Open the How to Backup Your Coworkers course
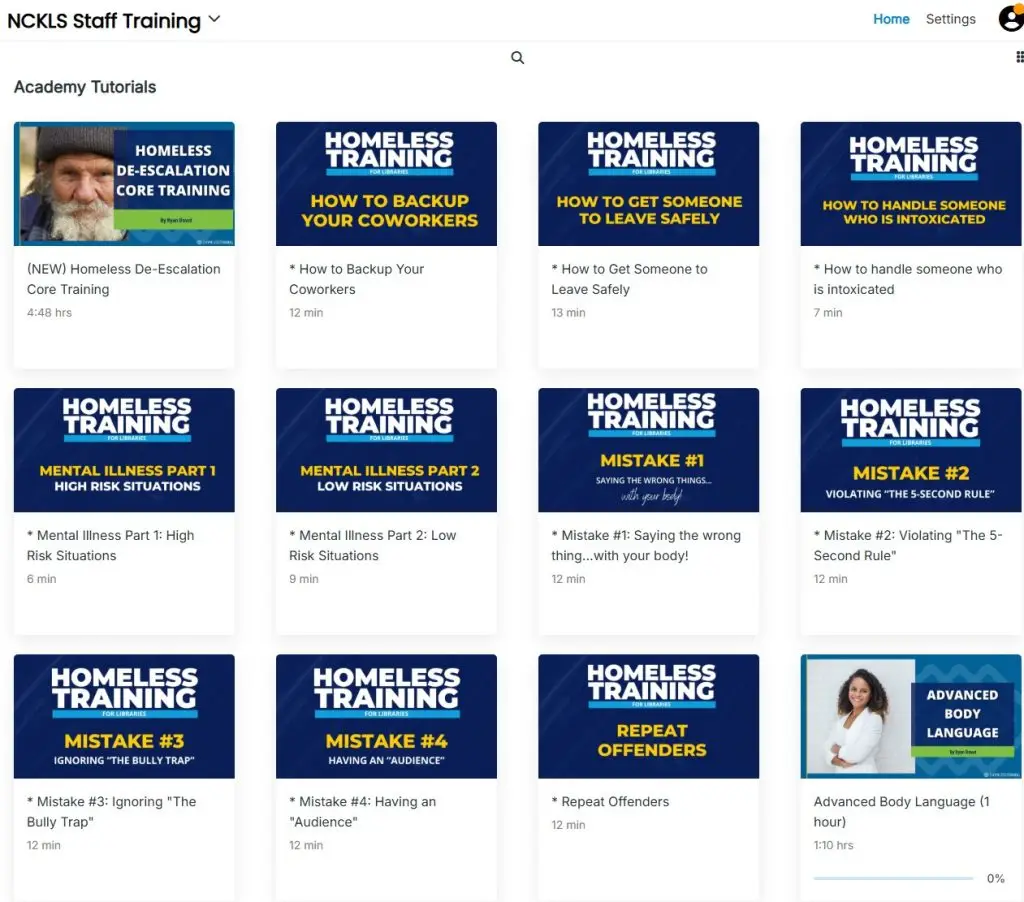 386,183
